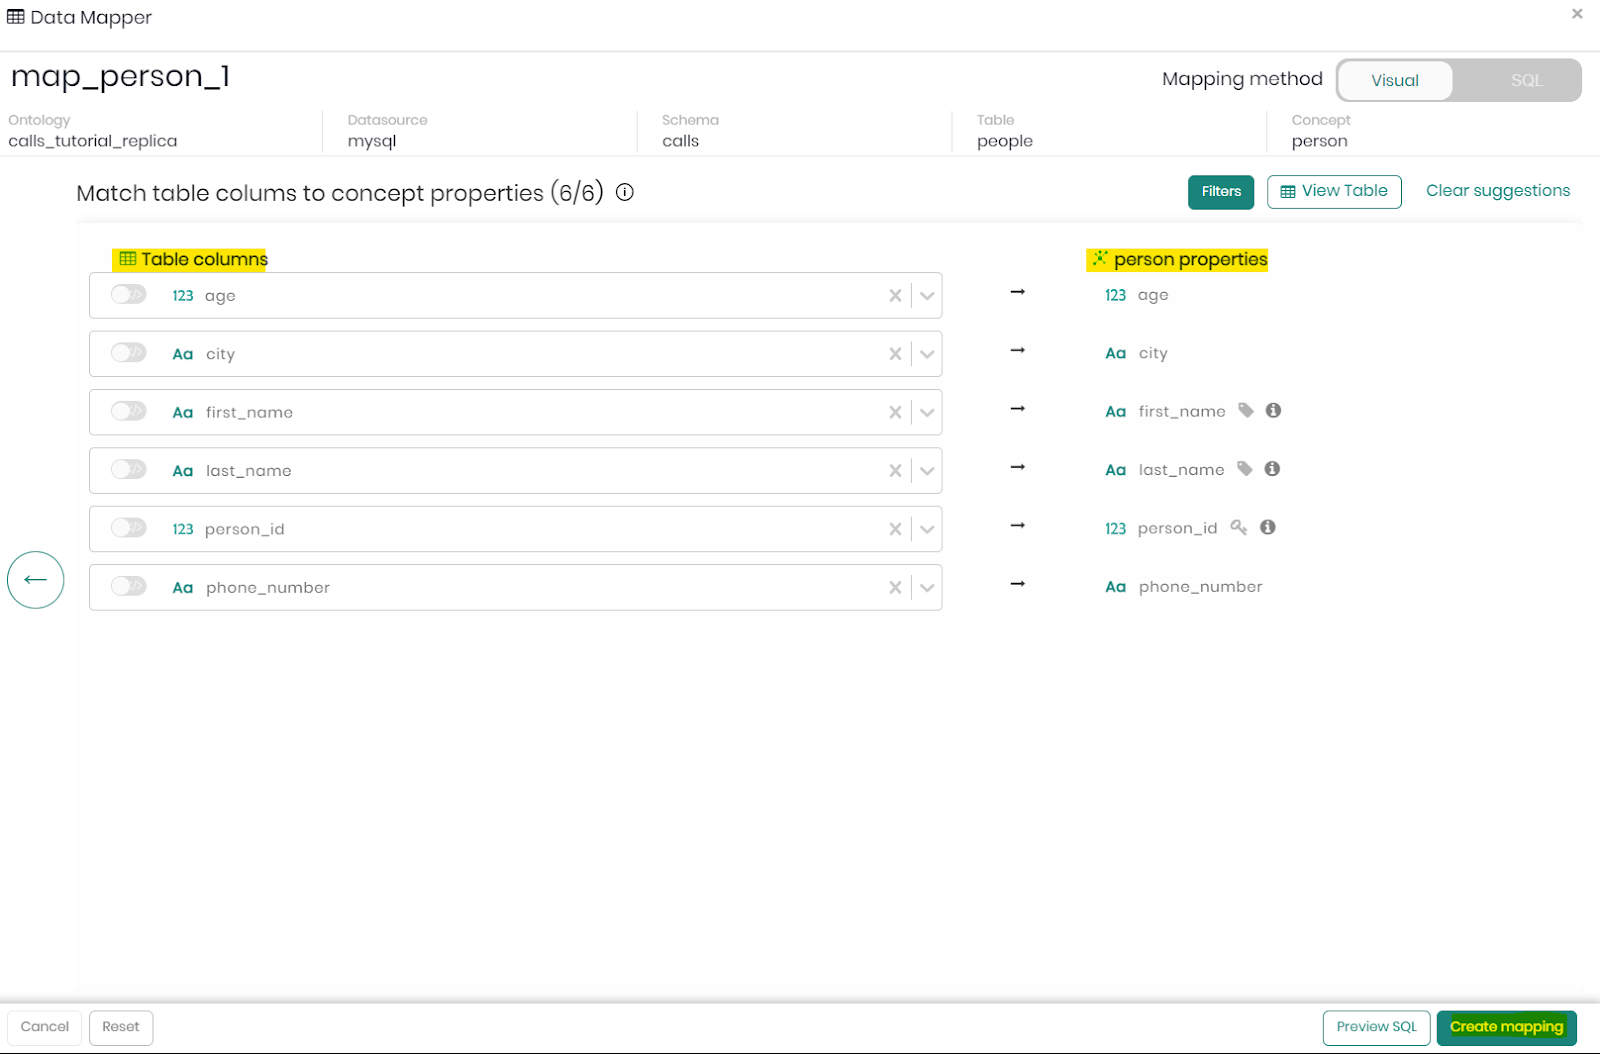
Task: Click the info icon beside first_name property
Action: pos(1271,410)
